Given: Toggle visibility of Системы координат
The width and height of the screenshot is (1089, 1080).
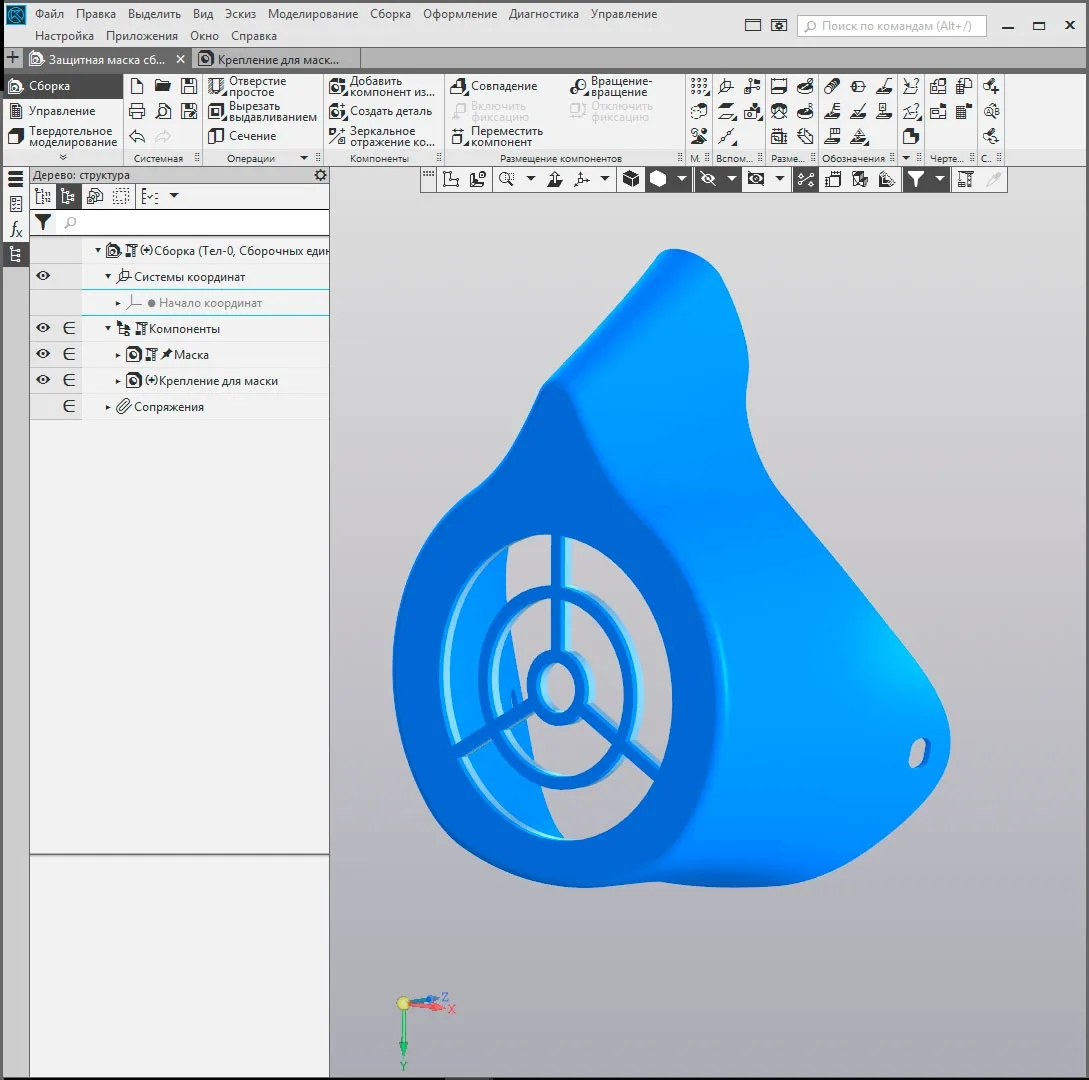Looking at the screenshot, I should [43, 277].
